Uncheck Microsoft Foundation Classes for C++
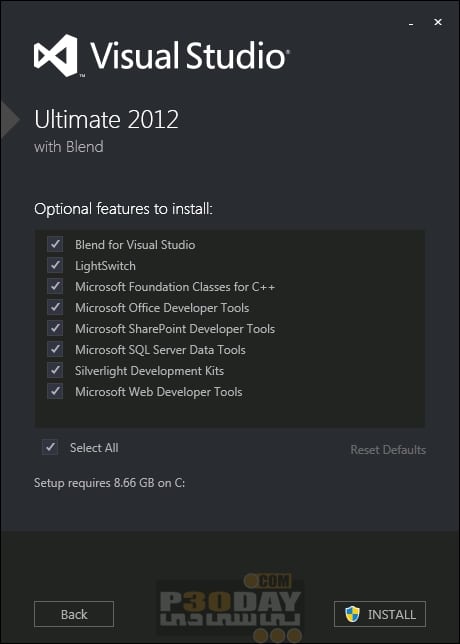The width and height of the screenshot is (460, 644). coord(55,286)
